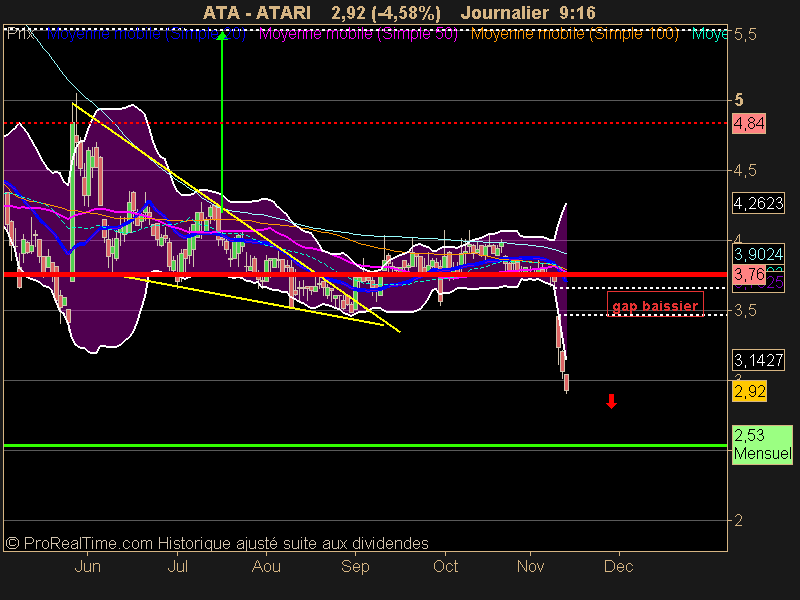Click the "5,5" price axis value
The image size is (800, 600).
745,34
